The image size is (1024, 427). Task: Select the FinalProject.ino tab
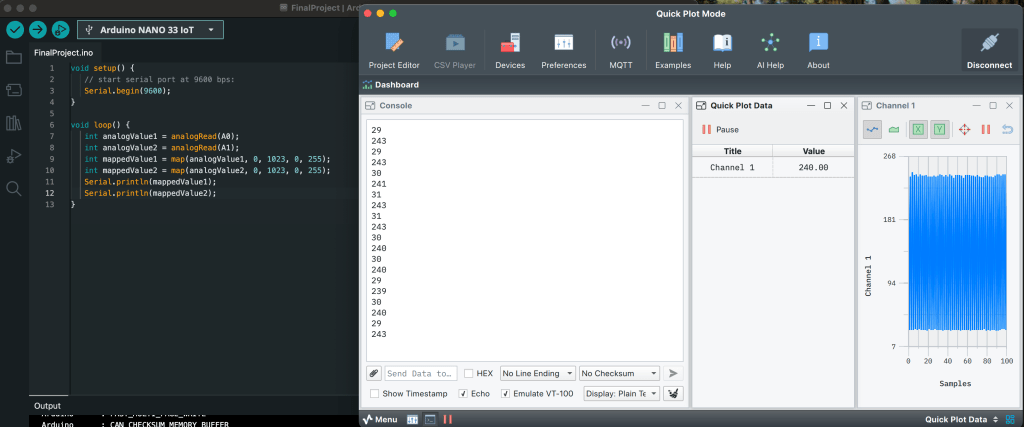[x=62, y=52]
